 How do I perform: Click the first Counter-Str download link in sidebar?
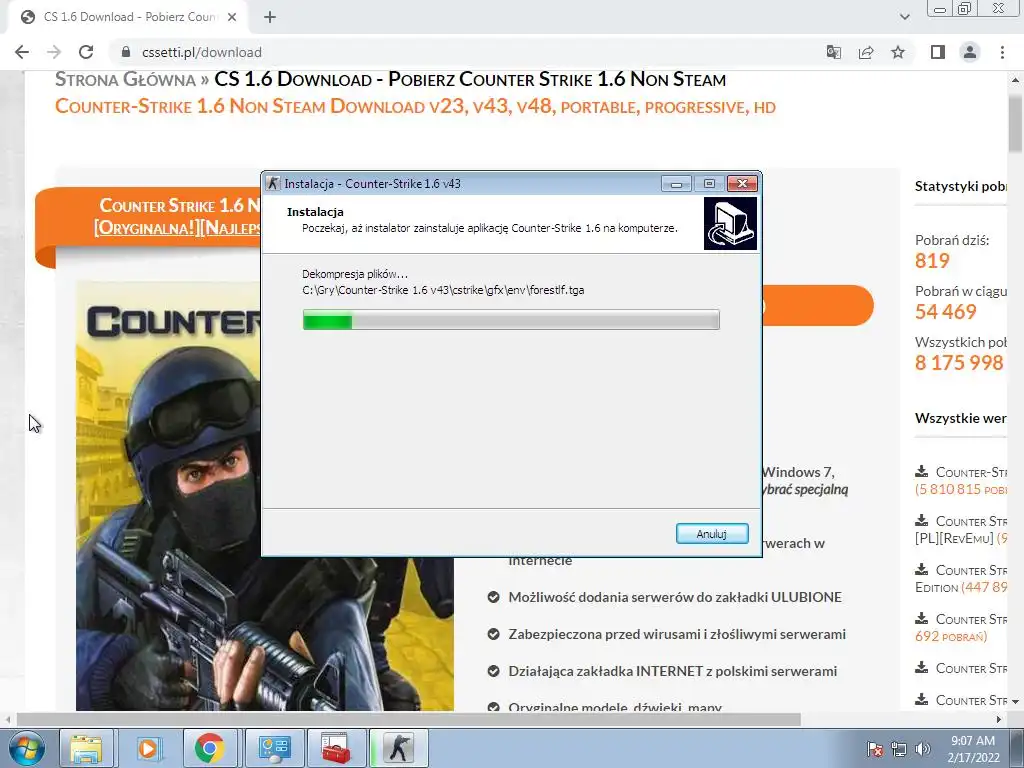pos(971,472)
